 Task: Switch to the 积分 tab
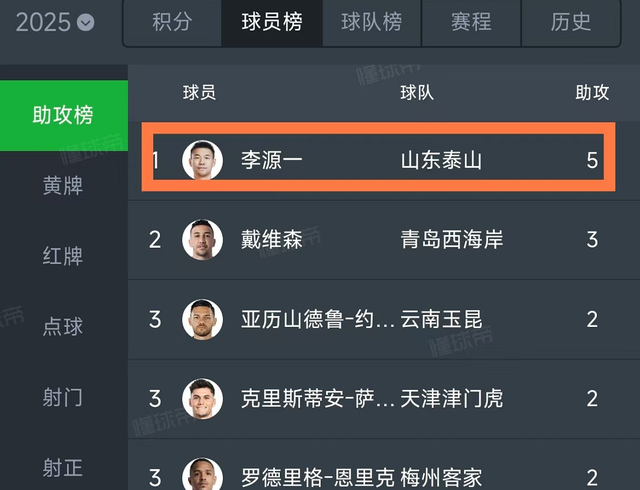tap(172, 22)
